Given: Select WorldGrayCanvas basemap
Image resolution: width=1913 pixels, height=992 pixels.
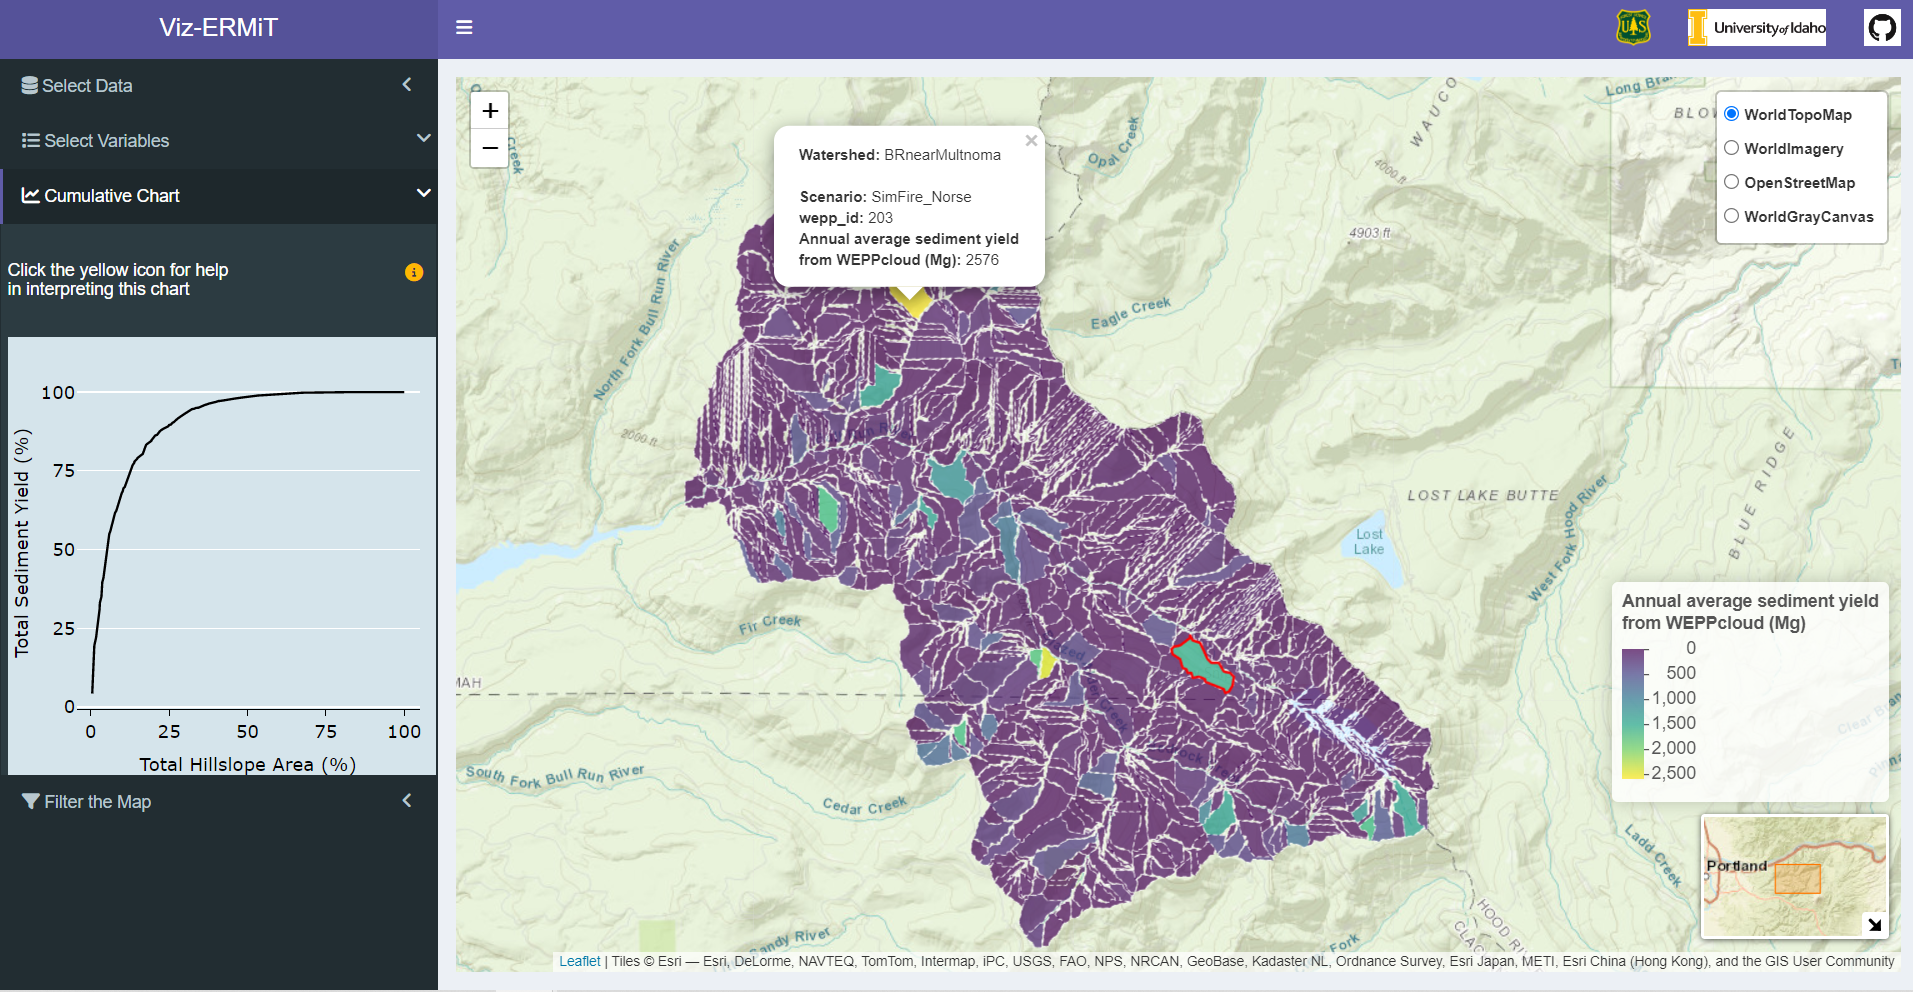Looking at the screenshot, I should click(x=1731, y=216).
